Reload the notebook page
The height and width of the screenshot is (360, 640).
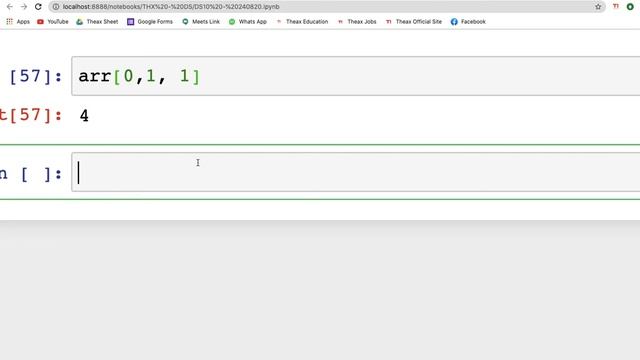[x=38, y=7]
